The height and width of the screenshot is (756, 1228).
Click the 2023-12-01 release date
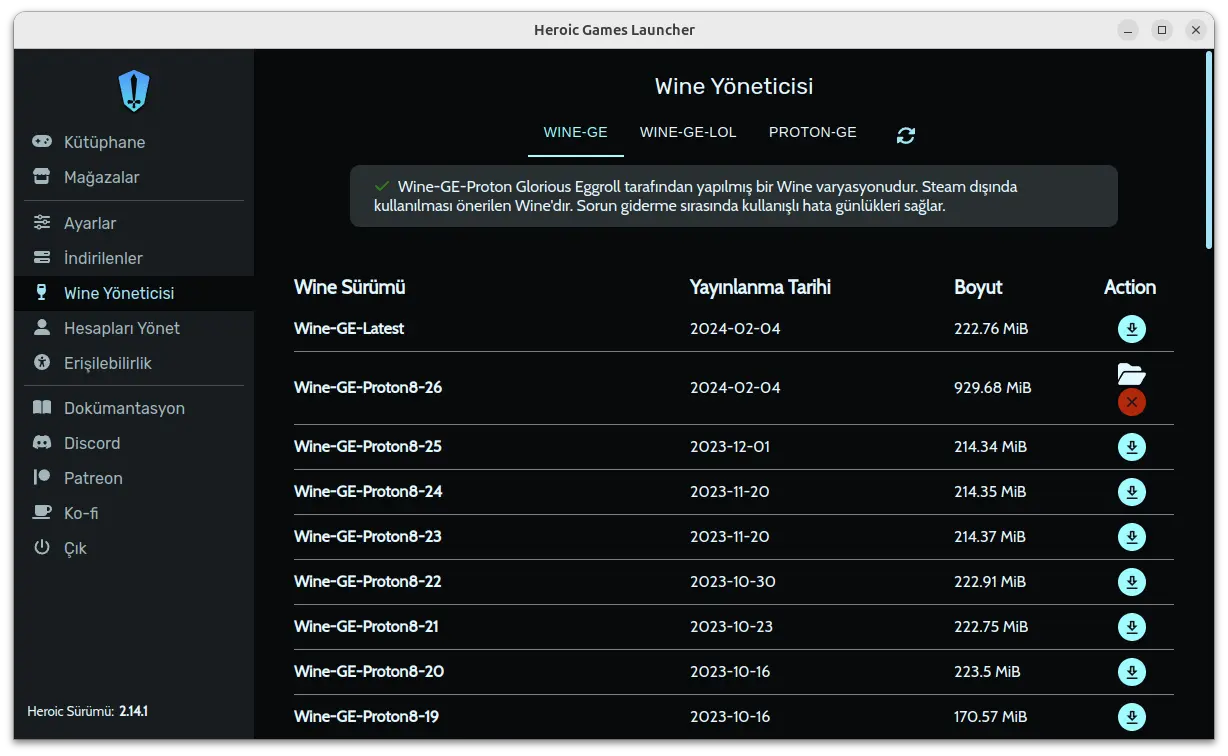pos(730,446)
